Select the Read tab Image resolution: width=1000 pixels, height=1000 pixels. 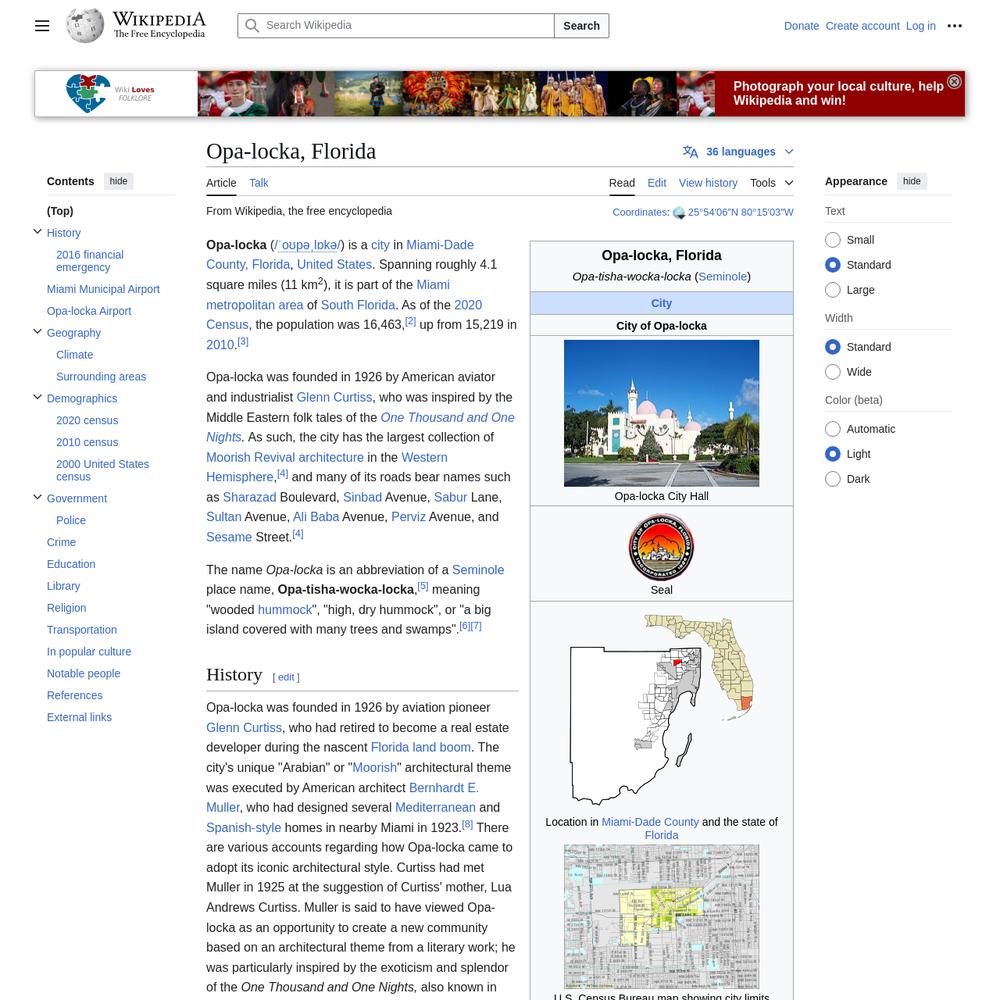click(x=621, y=183)
